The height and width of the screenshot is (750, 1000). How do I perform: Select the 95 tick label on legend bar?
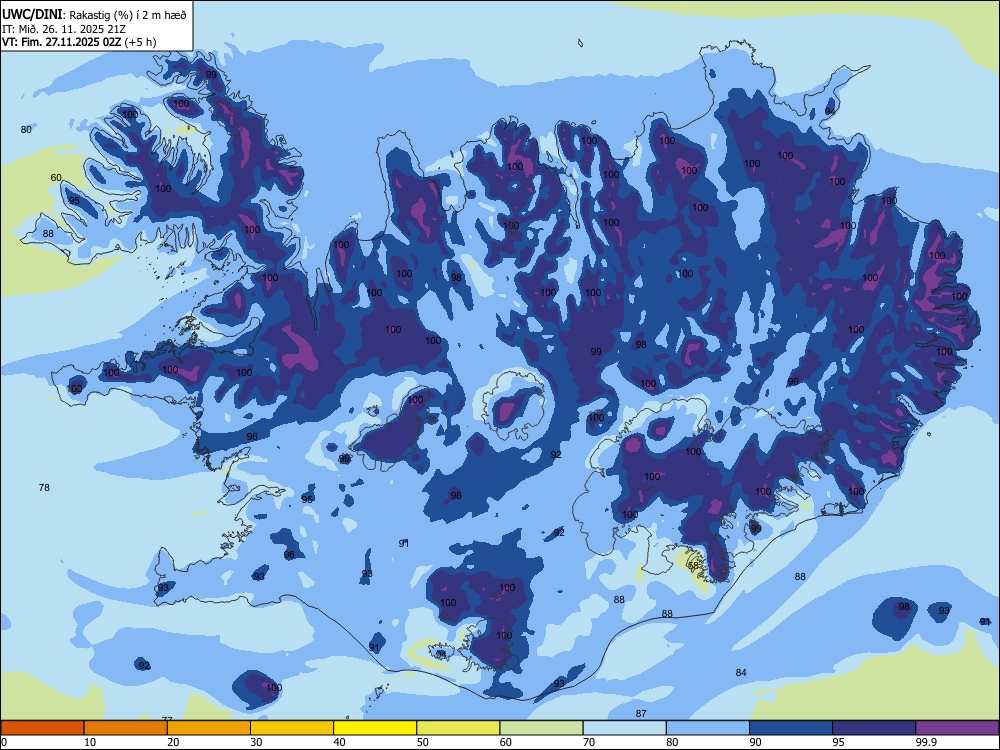838,742
